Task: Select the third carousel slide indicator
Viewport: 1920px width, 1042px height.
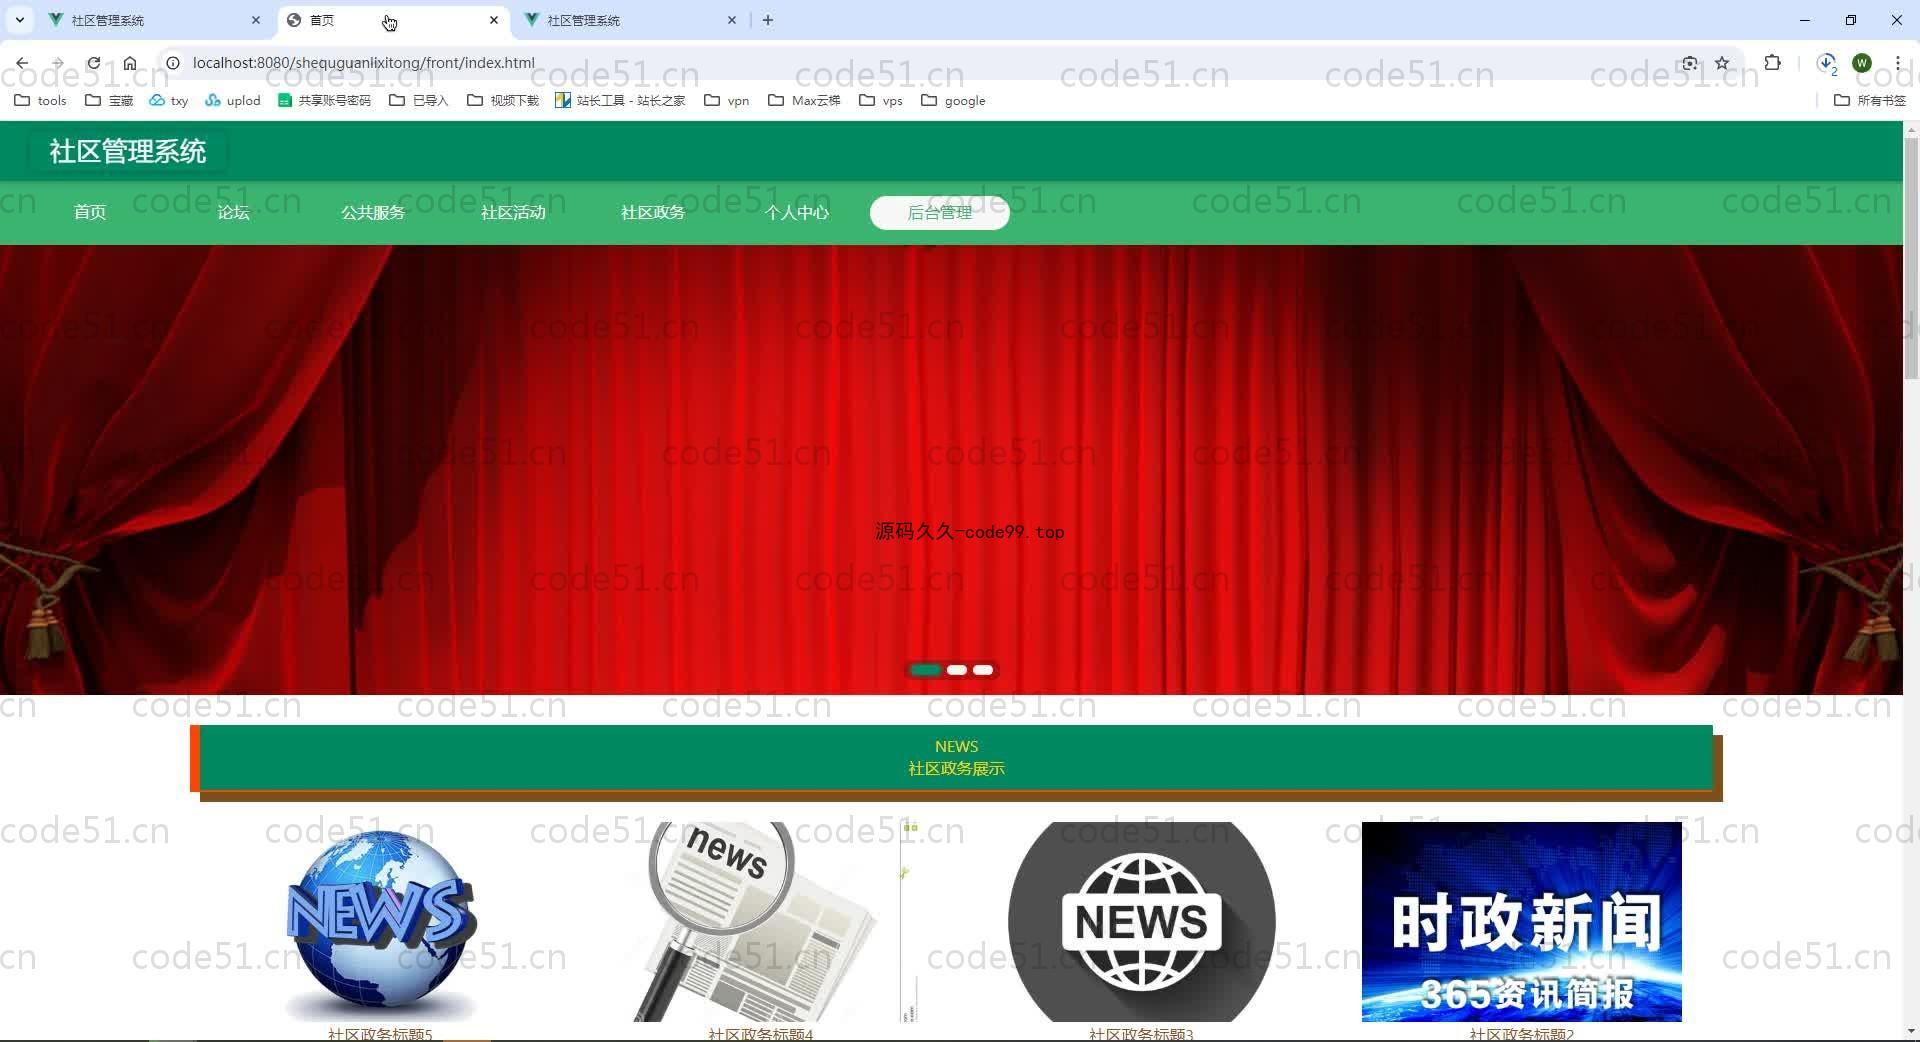Action: [983, 670]
